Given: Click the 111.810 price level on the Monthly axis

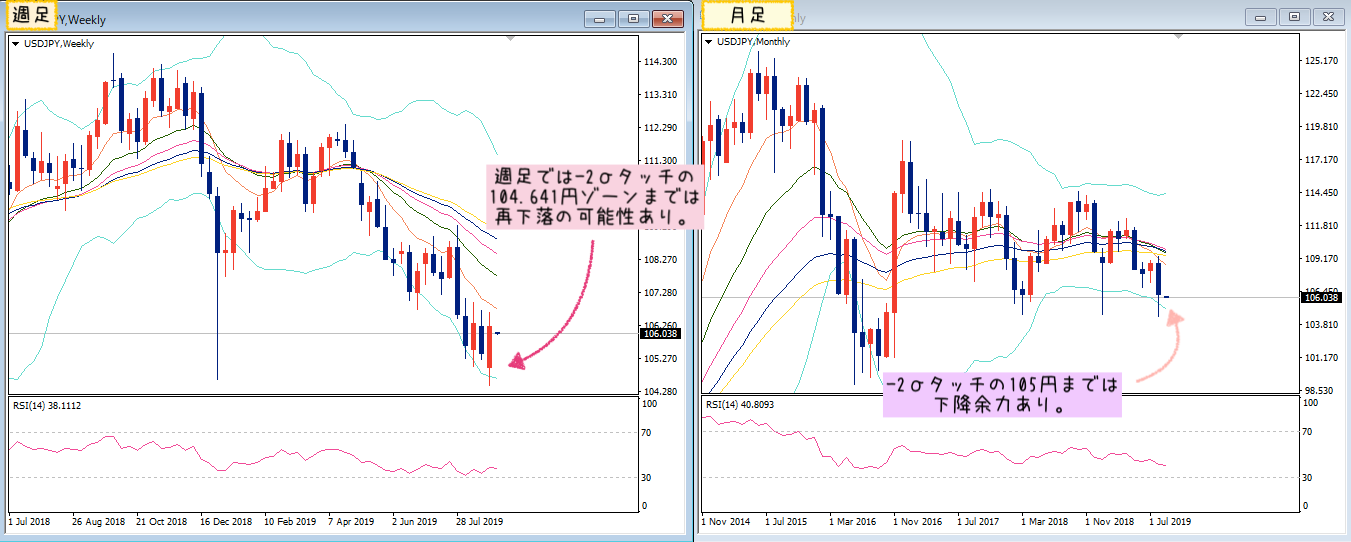Looking at the screenshot, I should coord(1323,227).
